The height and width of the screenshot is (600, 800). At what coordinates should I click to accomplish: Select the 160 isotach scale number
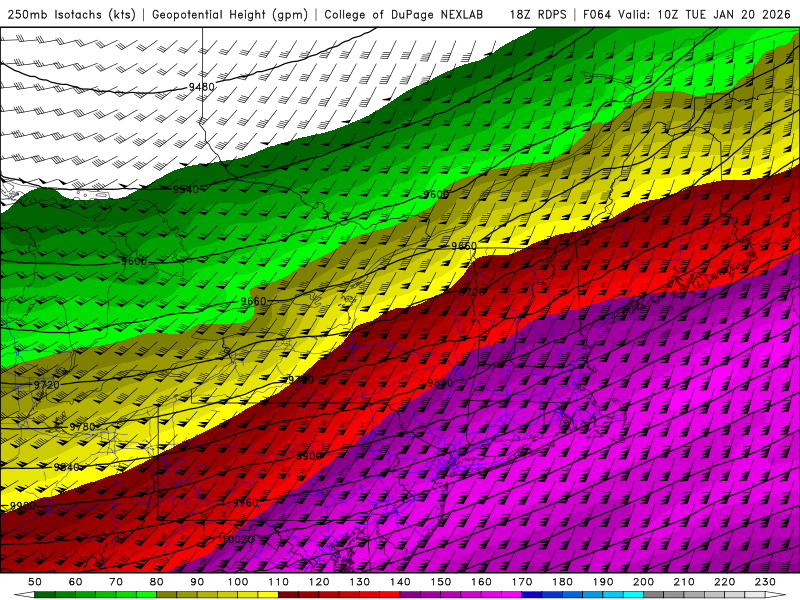click(481, 582)
